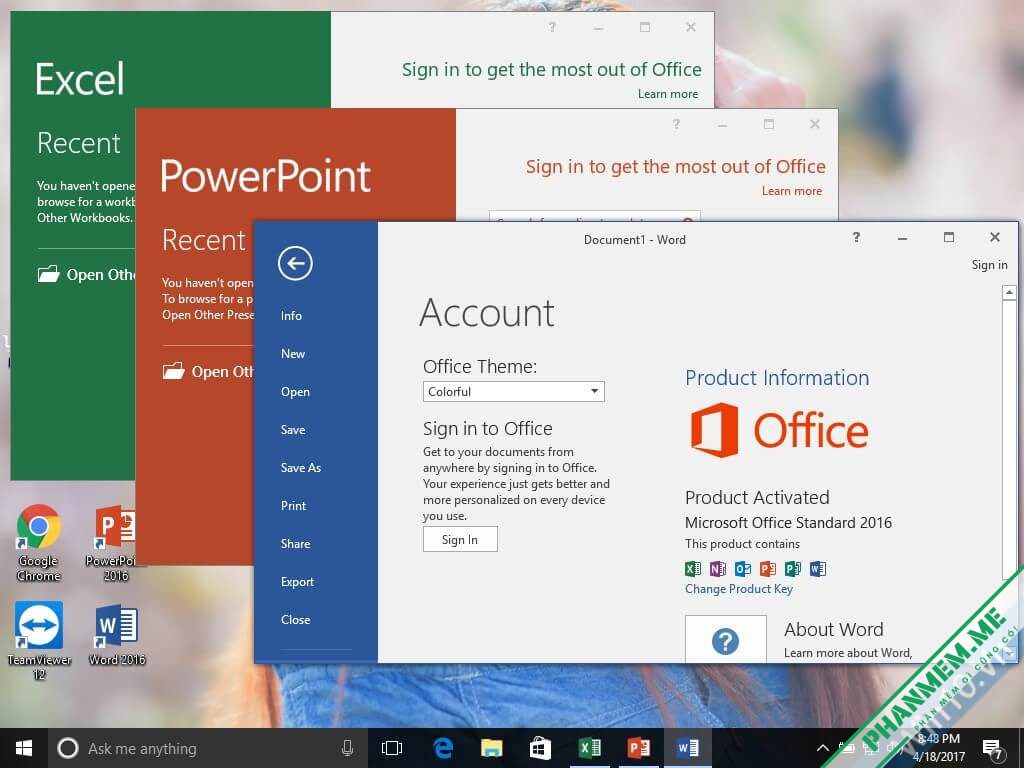Screen dimensions: 1024x768
Task: Switch to PowerPoint via taskbar icon
Action: point(638,748)
